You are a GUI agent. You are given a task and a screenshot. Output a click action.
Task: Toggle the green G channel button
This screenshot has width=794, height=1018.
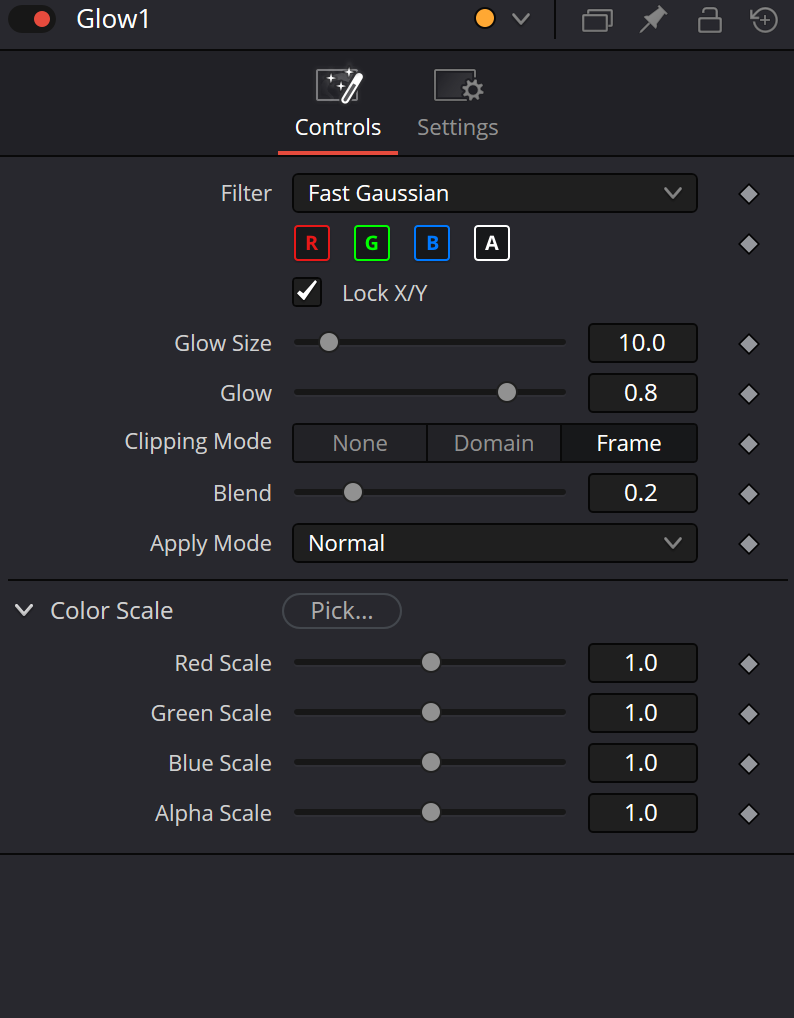click(372, 243)
